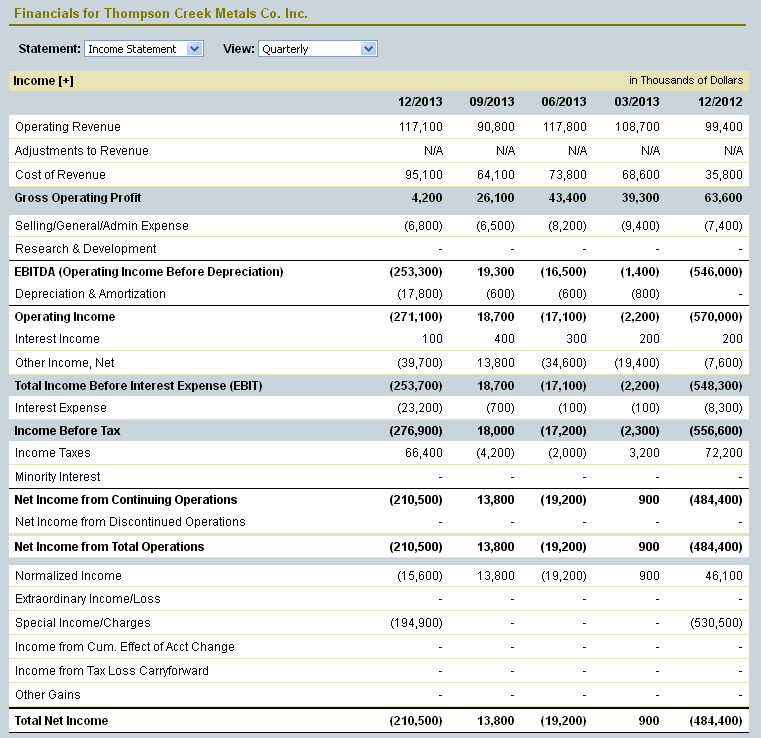Click Income from Tax Loss Carryforward label
This screenshot has width=761, height=738.
click(112, 671)
